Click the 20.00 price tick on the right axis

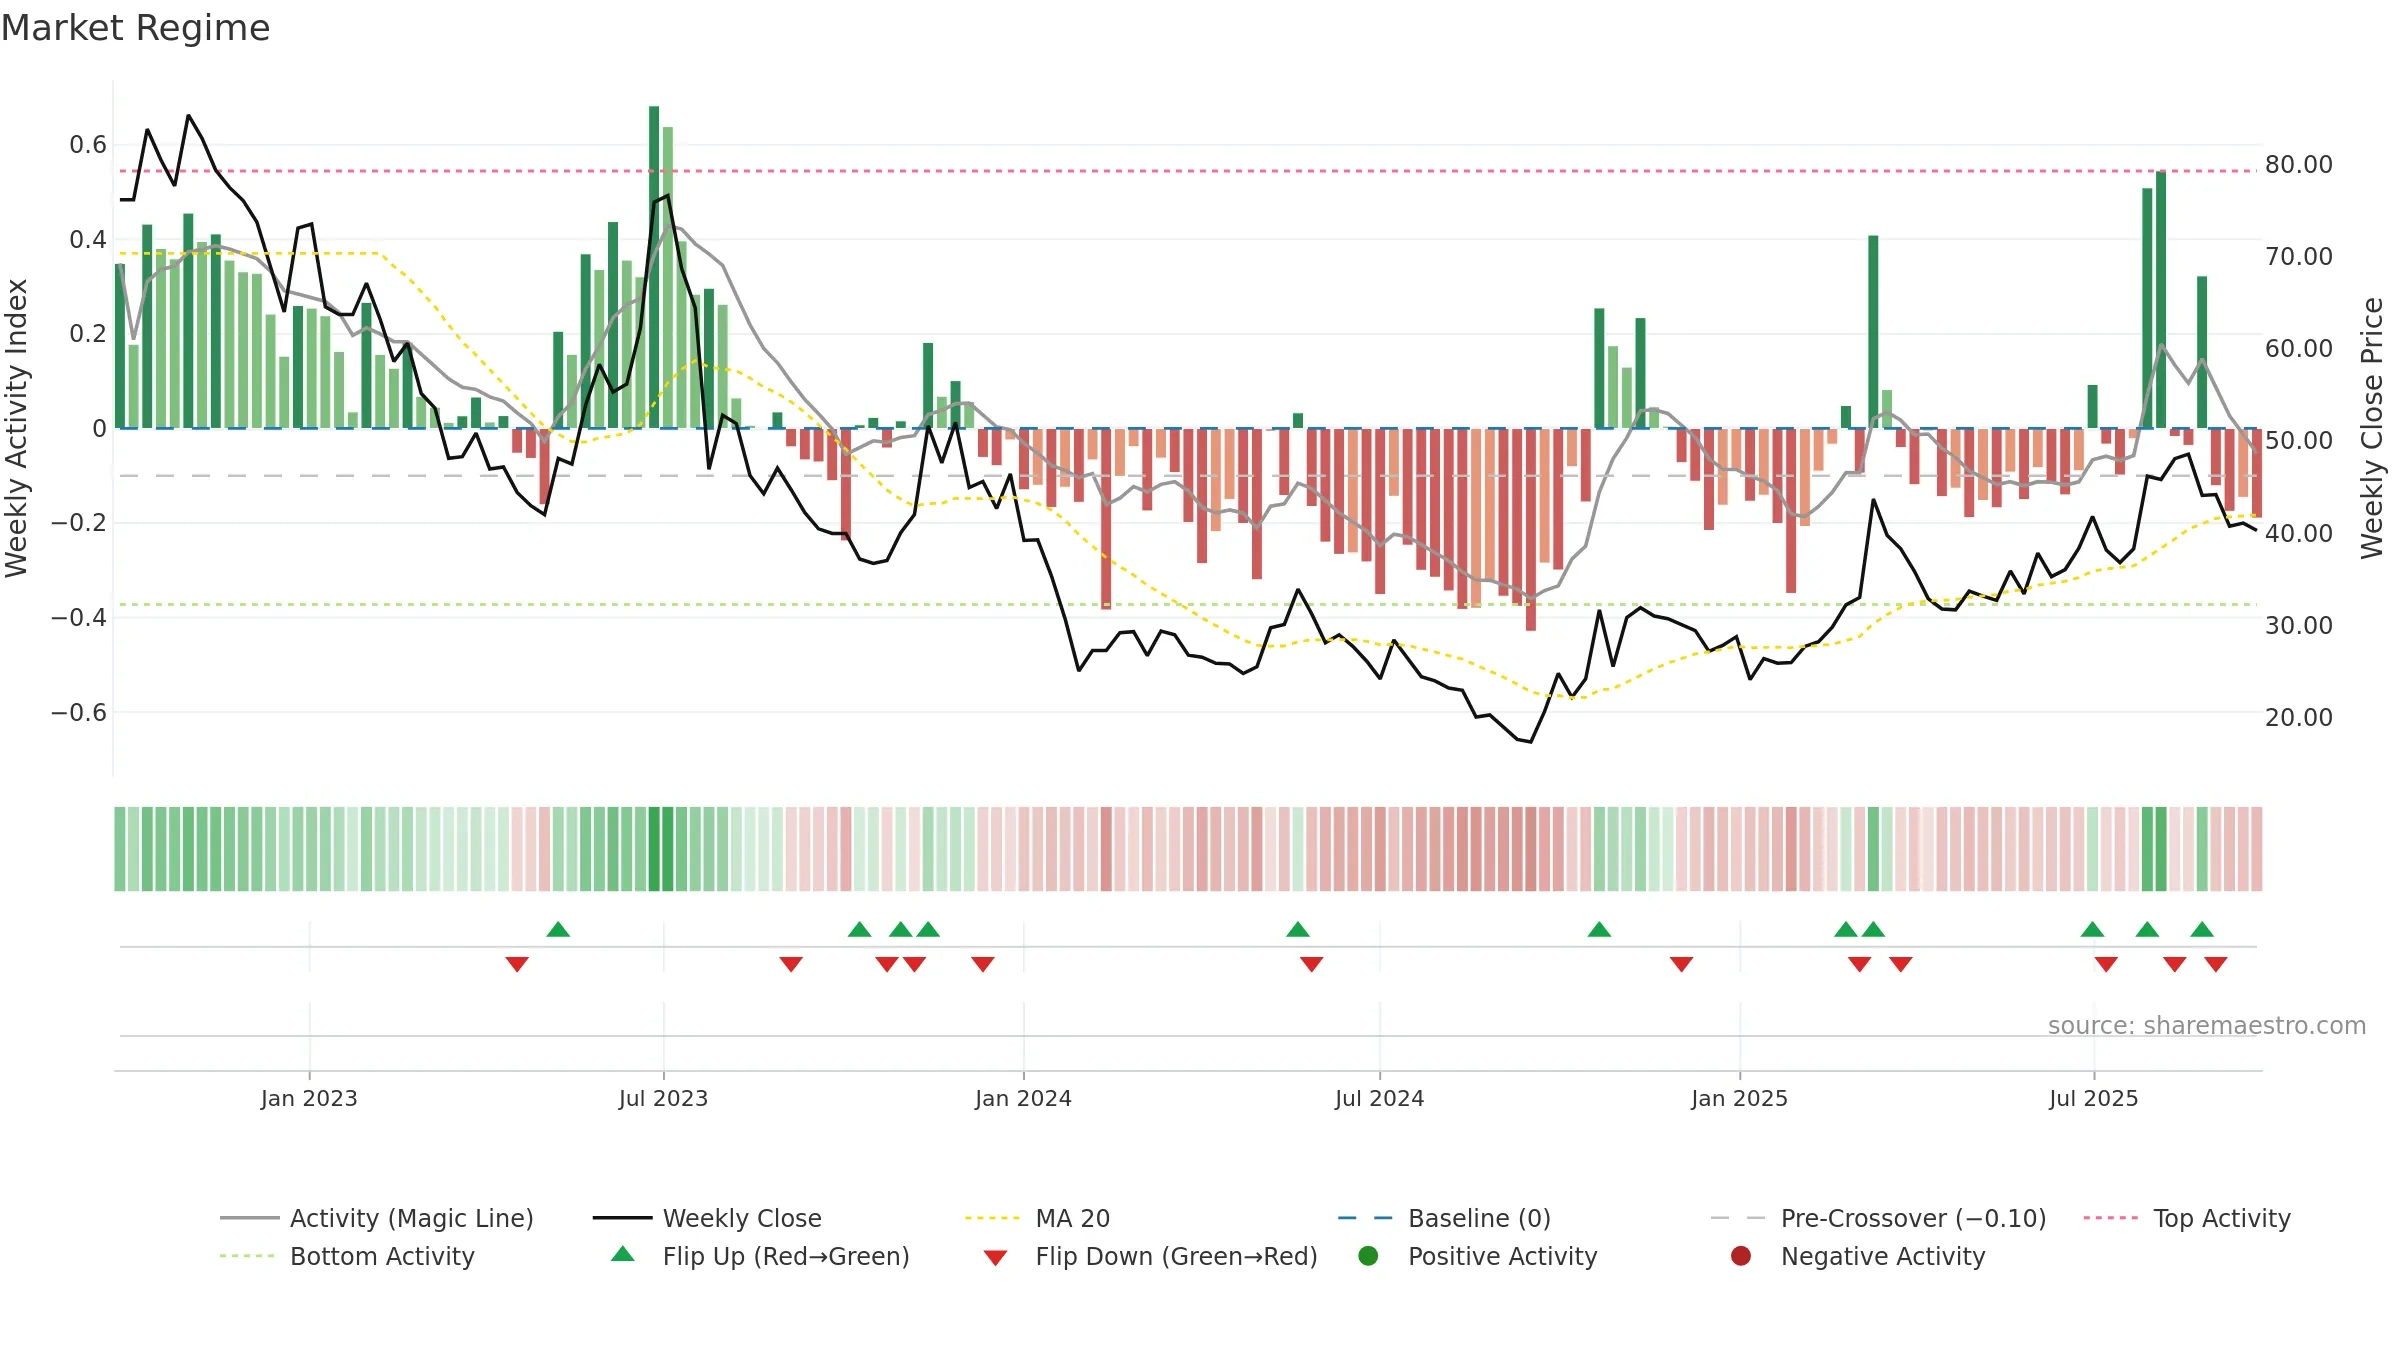click(x=2299, y=717)
